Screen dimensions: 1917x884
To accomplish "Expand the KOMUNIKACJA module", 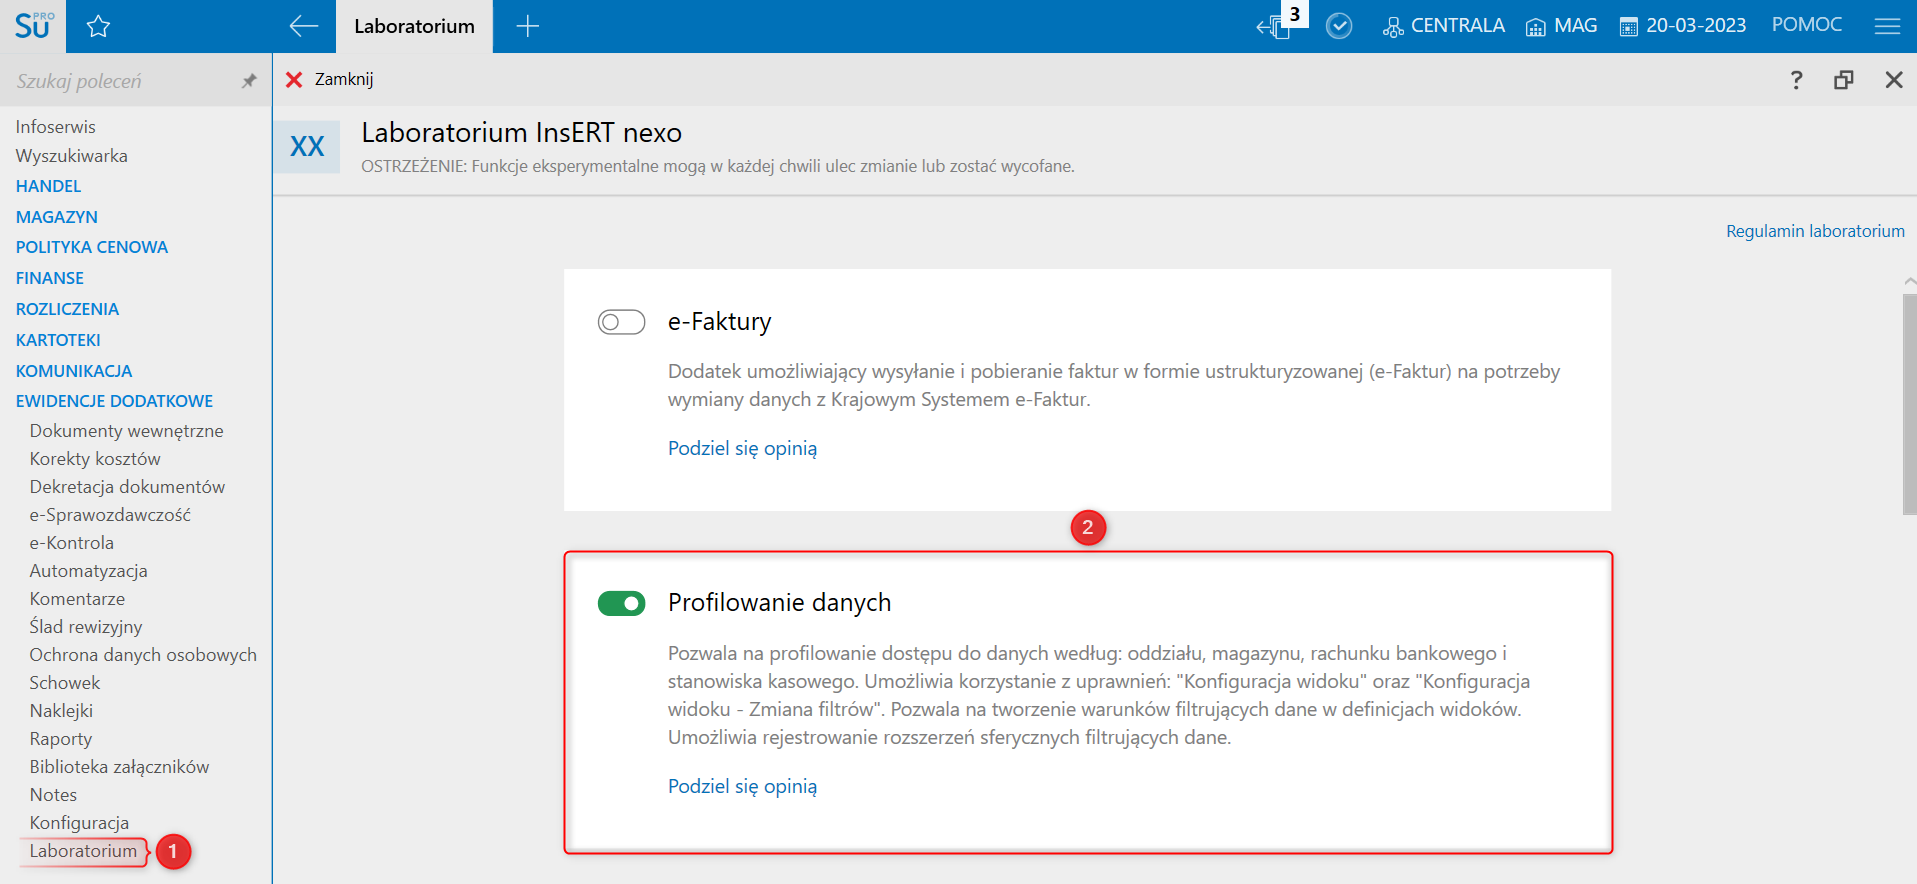I will pos(74,371).
